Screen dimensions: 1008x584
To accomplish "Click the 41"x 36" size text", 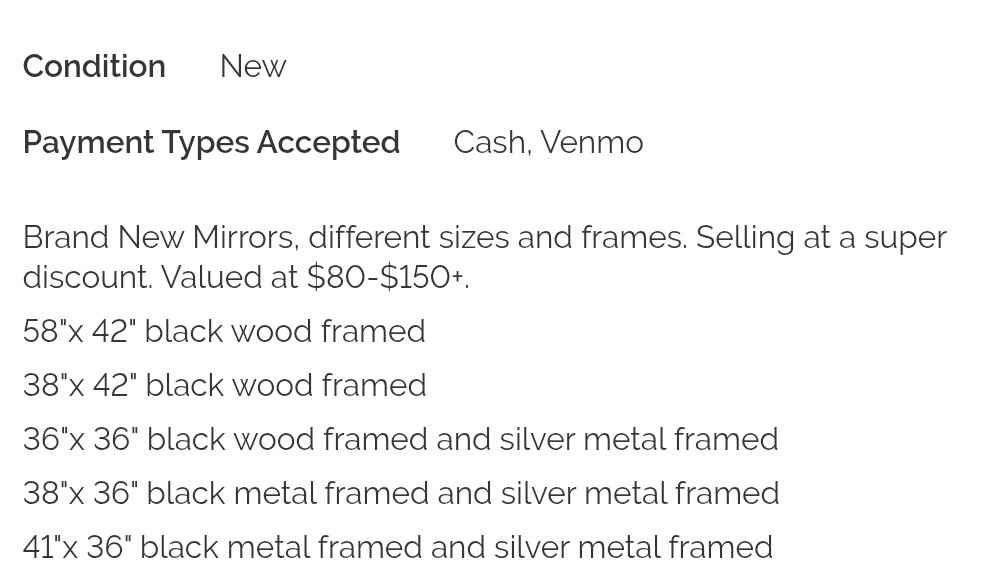I will (x=77, y=547).
